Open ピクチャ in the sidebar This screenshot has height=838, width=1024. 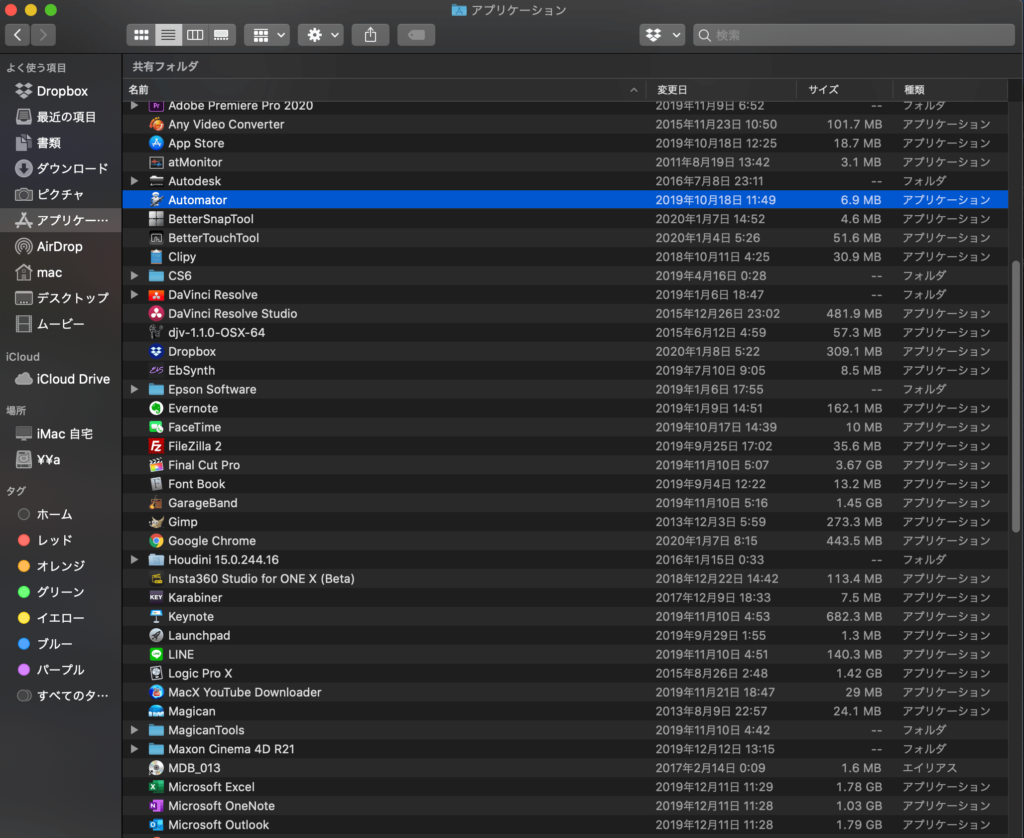[x=60, y=195]
